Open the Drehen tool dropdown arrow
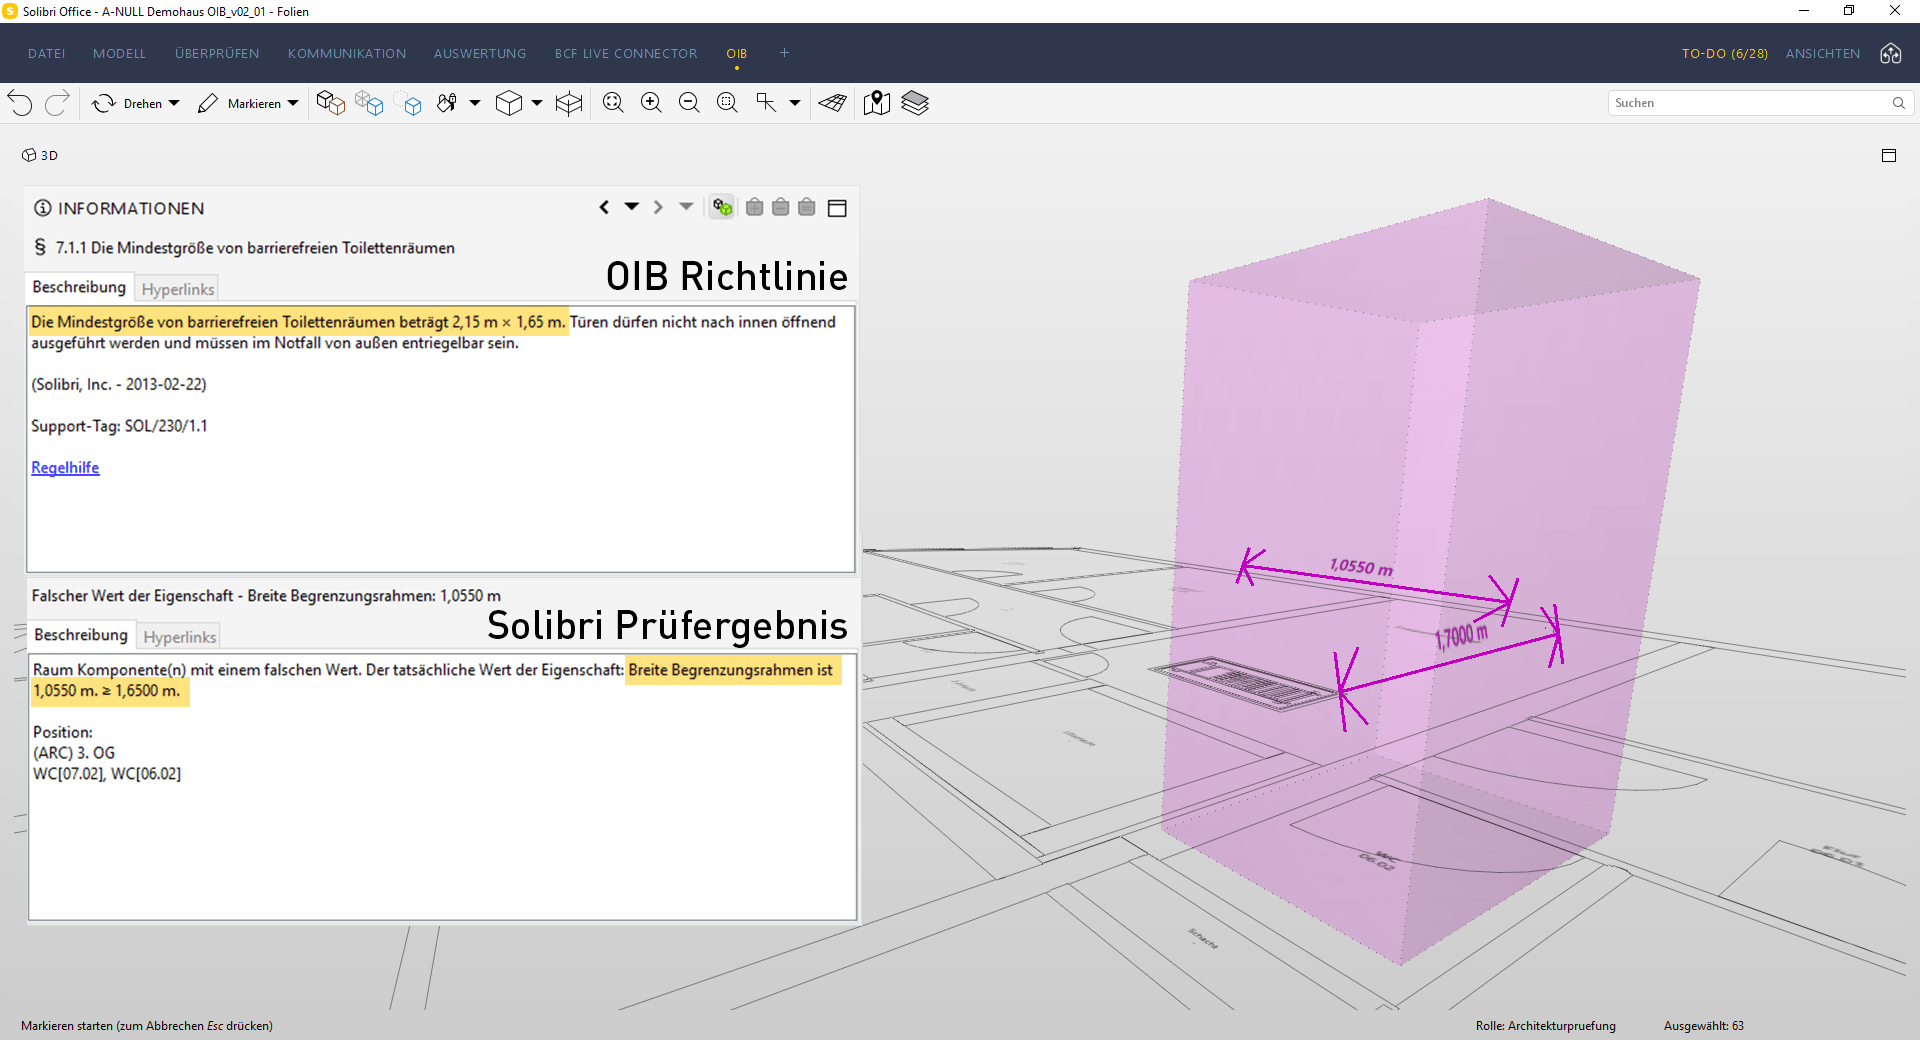 click(174, 103)
